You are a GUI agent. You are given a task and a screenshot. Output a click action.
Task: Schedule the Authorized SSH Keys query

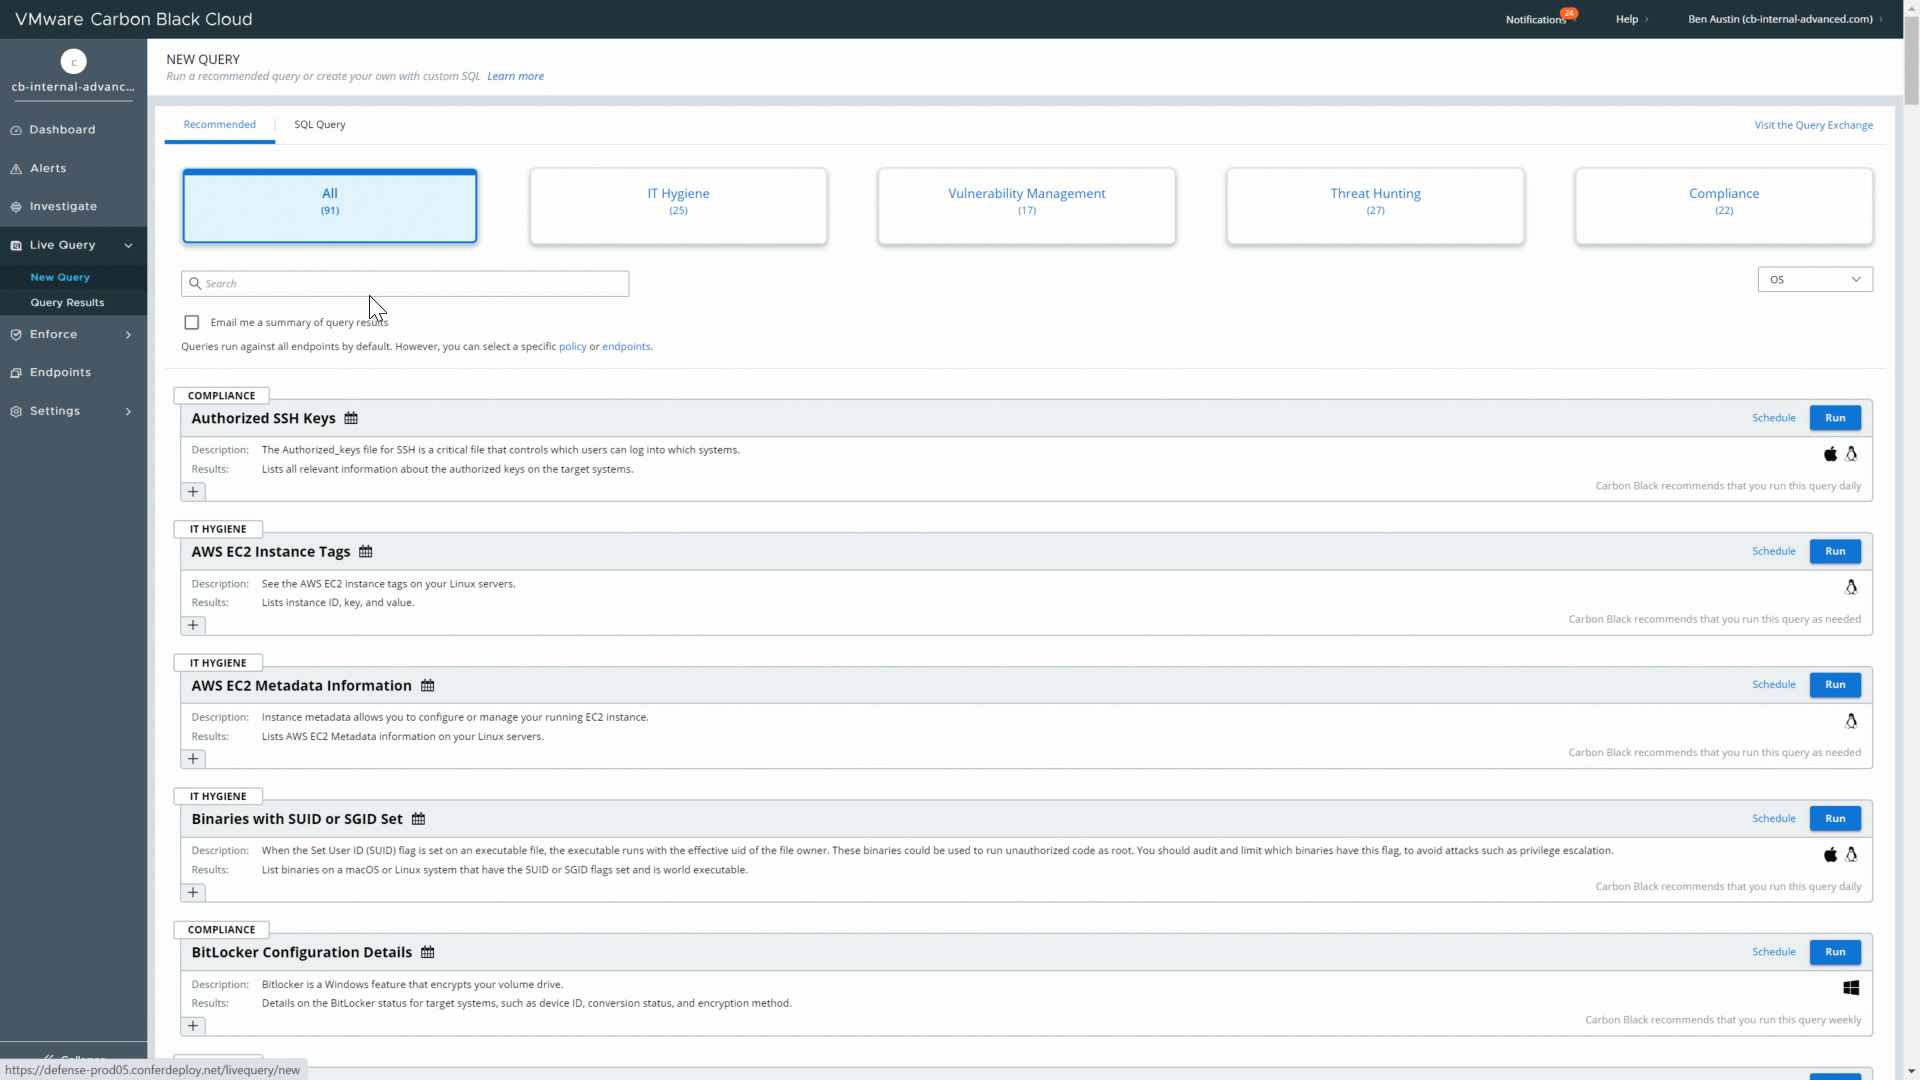click(x=1774, y=418)
